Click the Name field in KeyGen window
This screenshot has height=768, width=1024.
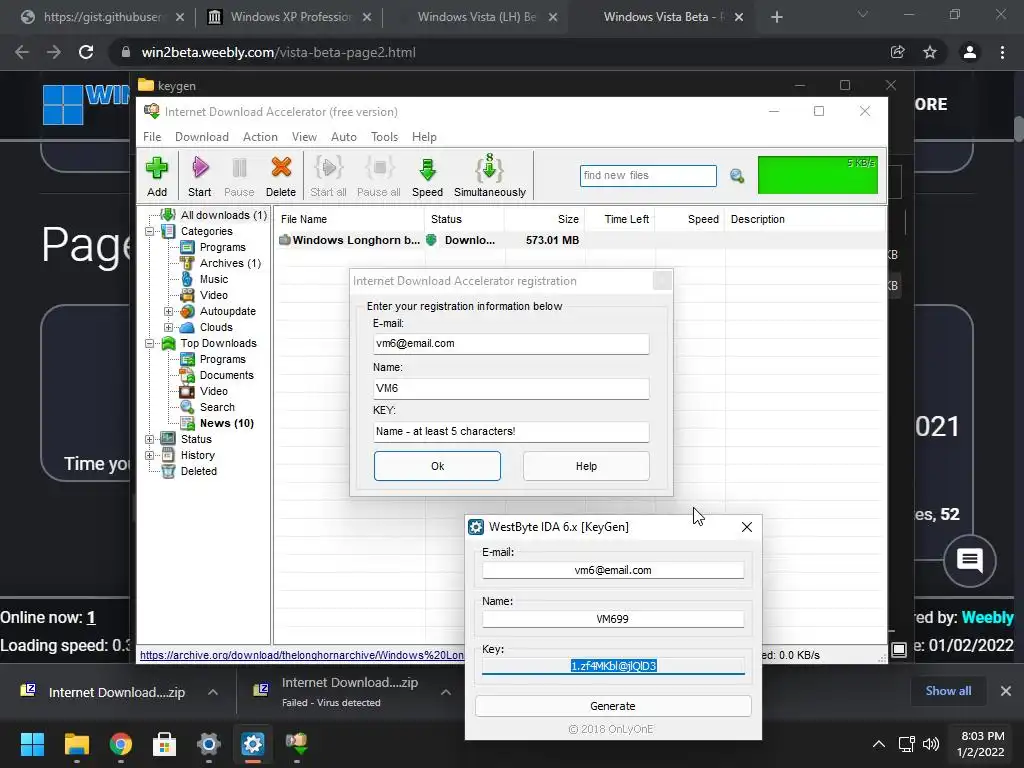pos(613,619)
